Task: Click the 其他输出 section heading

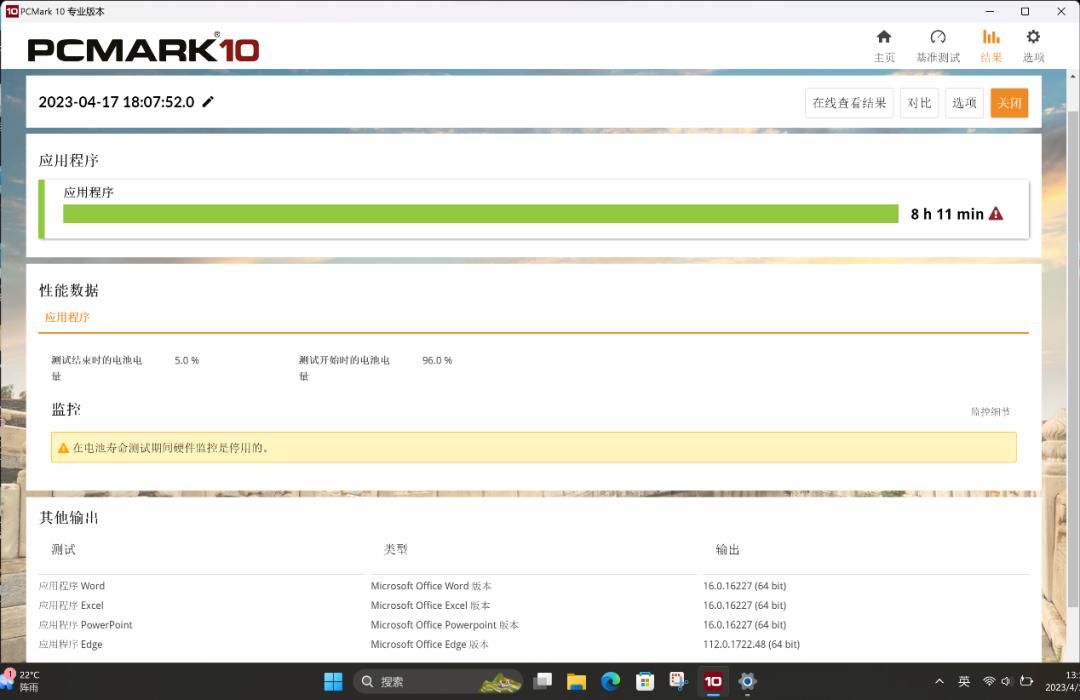Action: click(x=69, y=517)
